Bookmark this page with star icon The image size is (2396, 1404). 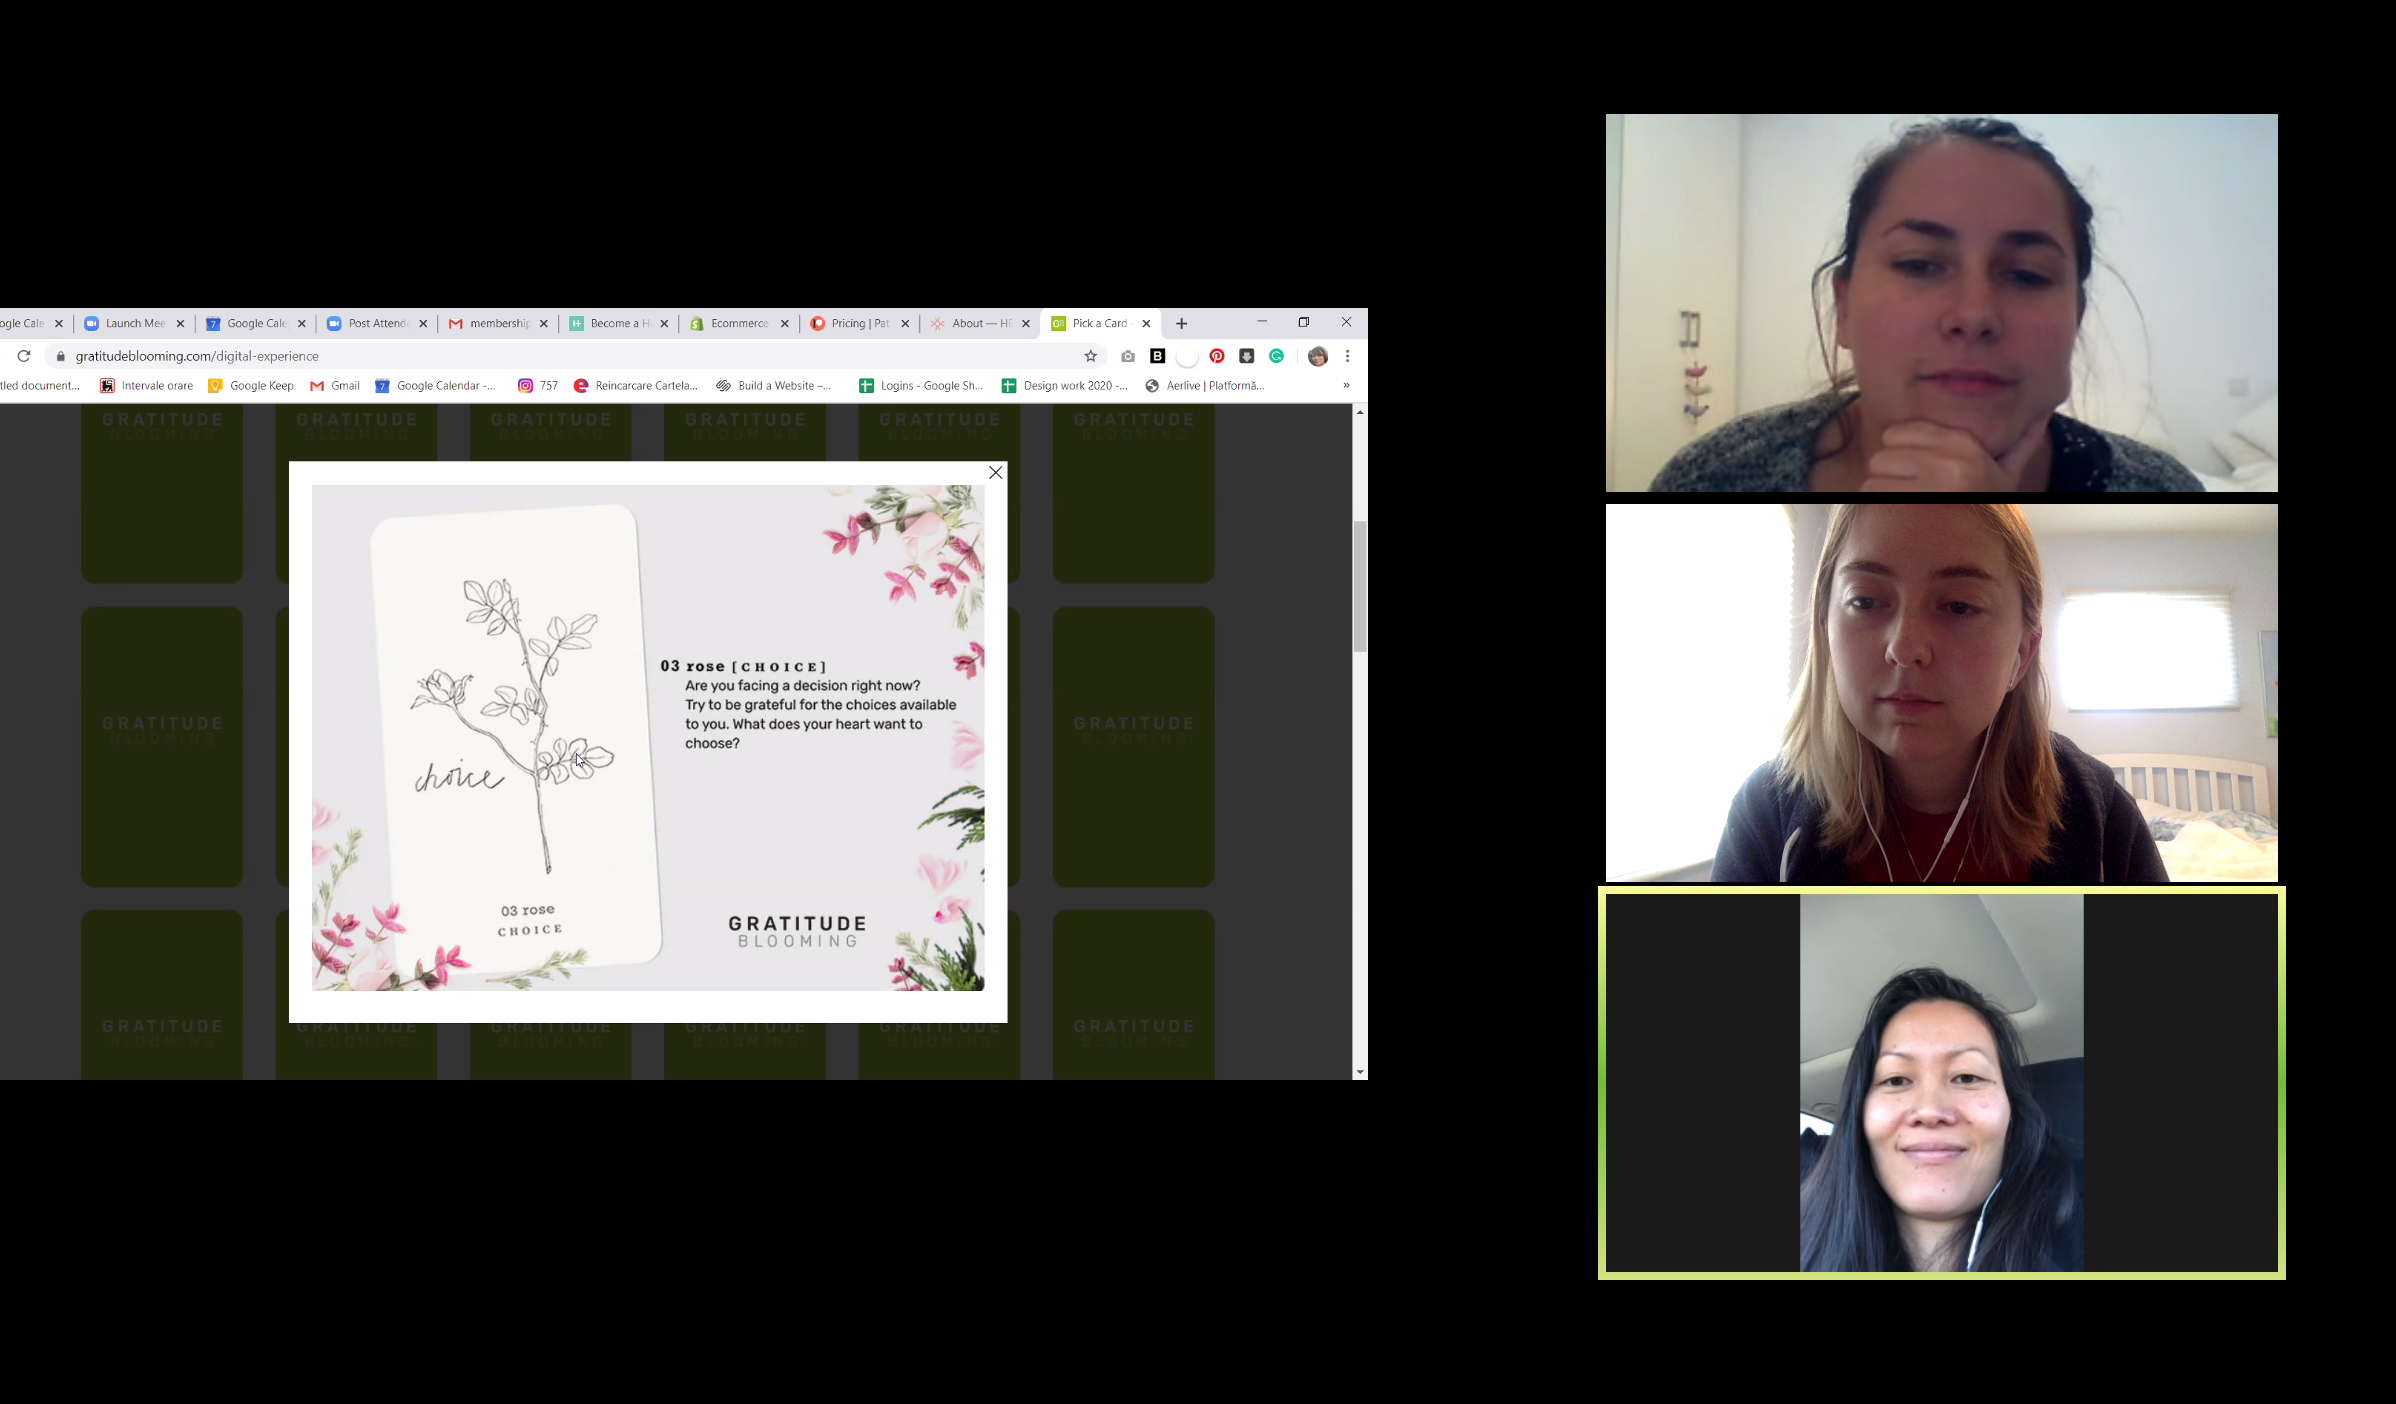[1091, 356]
